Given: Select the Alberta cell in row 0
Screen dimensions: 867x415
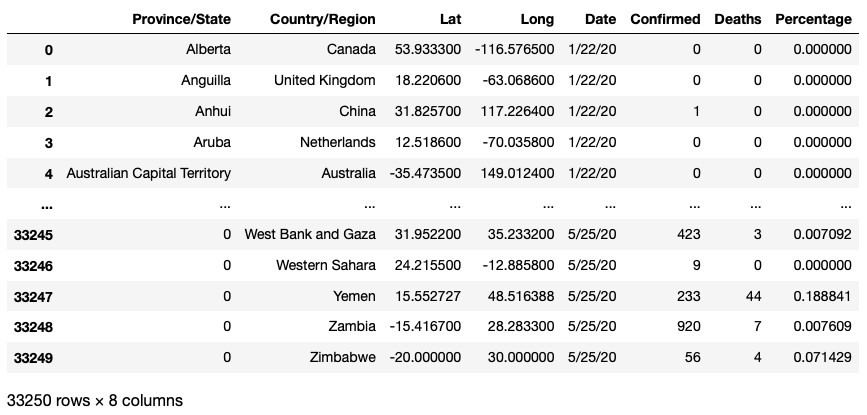Looking at the screenshot, I should point(208,49).
